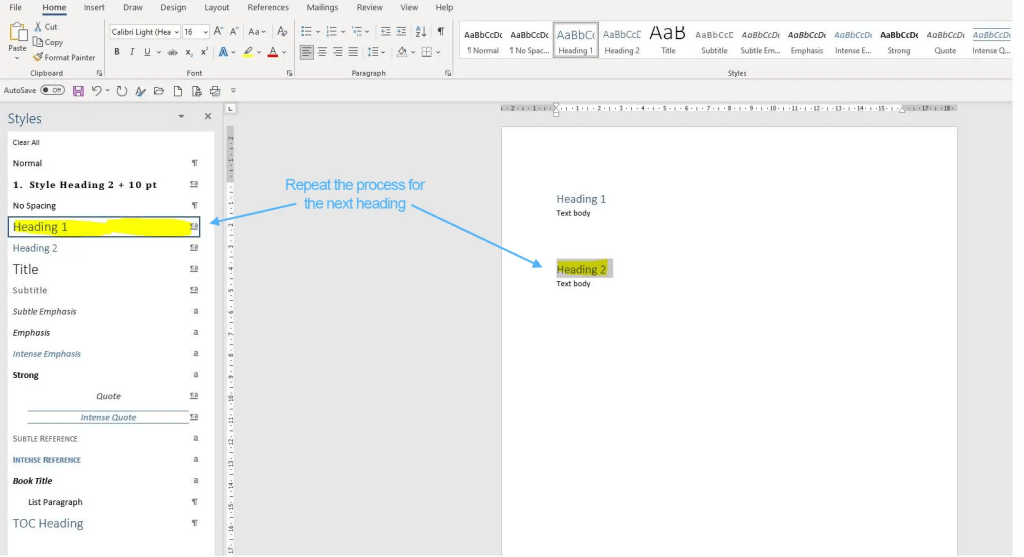Close the Styles pane
This screenshot has width=1024, height=557.
click(x=208, y=116)
